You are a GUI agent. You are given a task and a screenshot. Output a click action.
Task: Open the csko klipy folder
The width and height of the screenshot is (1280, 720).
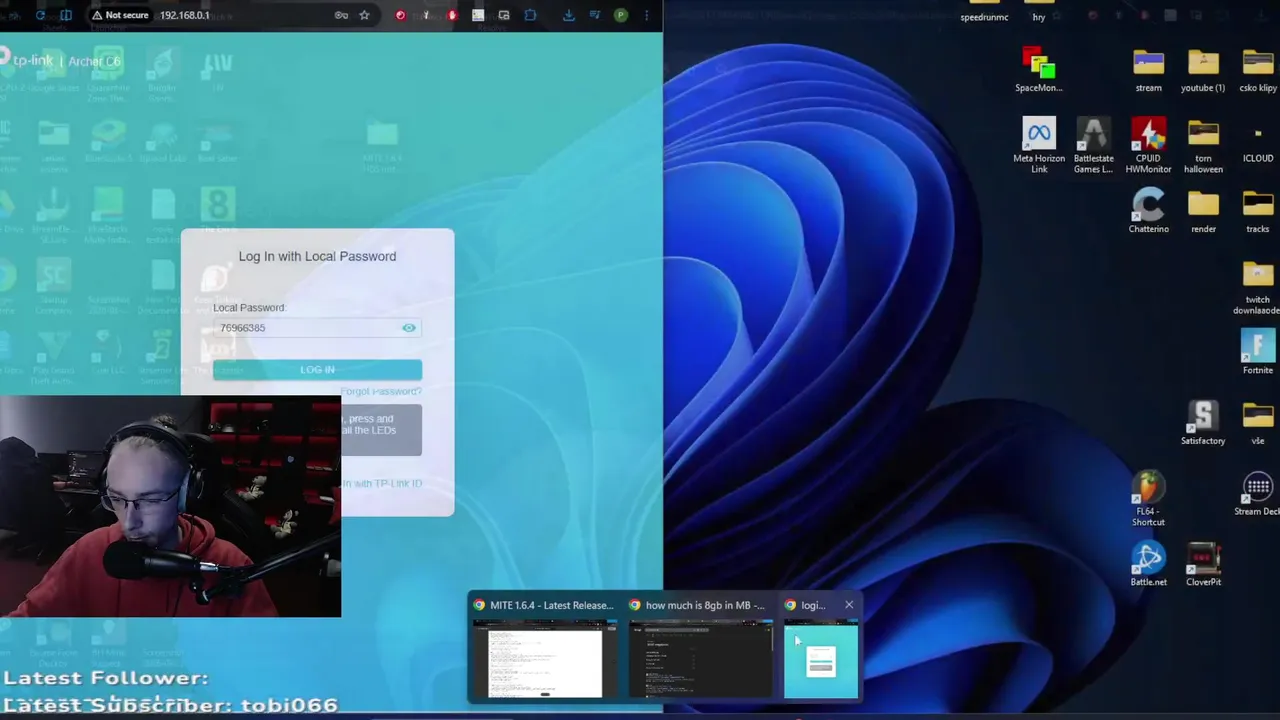click(1257, 70)
